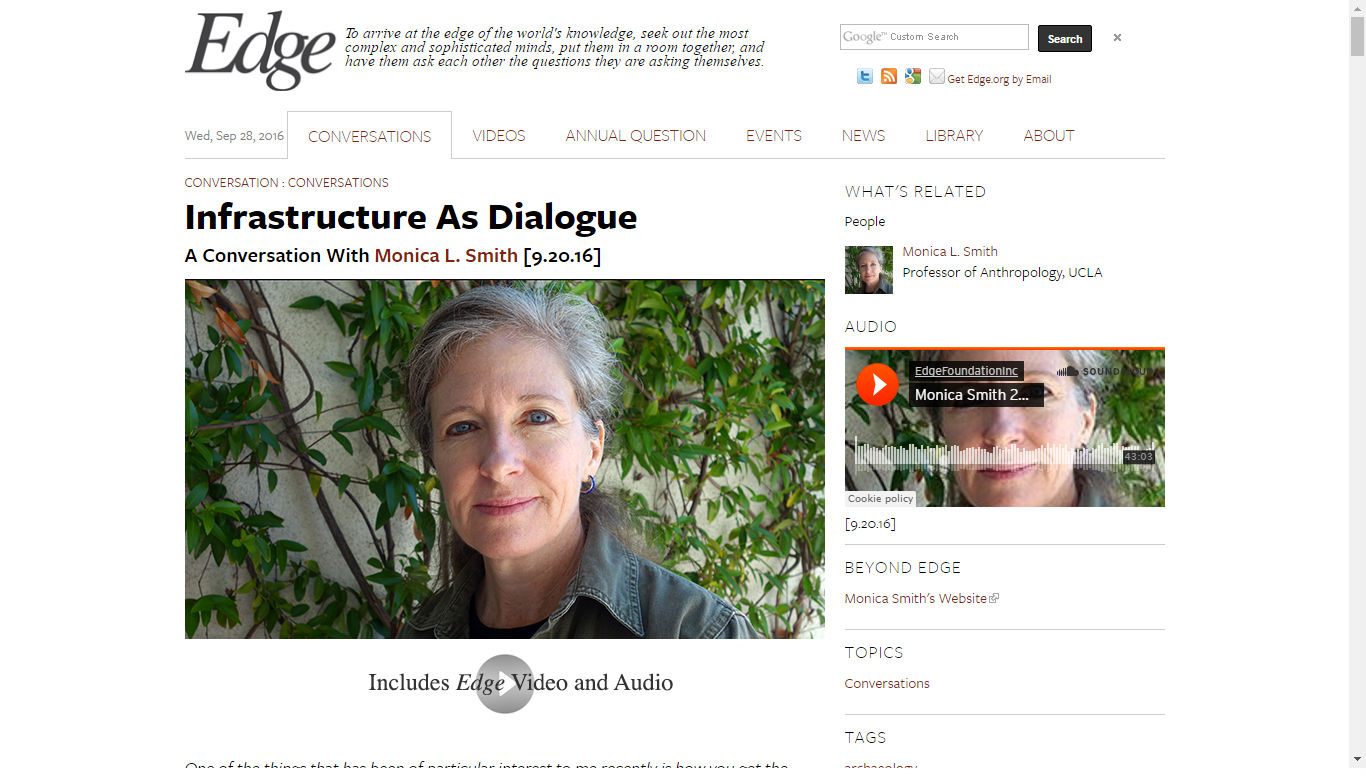Open the Twitter icon link
This screenshot has width=1366, height=776.
[865, 77]
